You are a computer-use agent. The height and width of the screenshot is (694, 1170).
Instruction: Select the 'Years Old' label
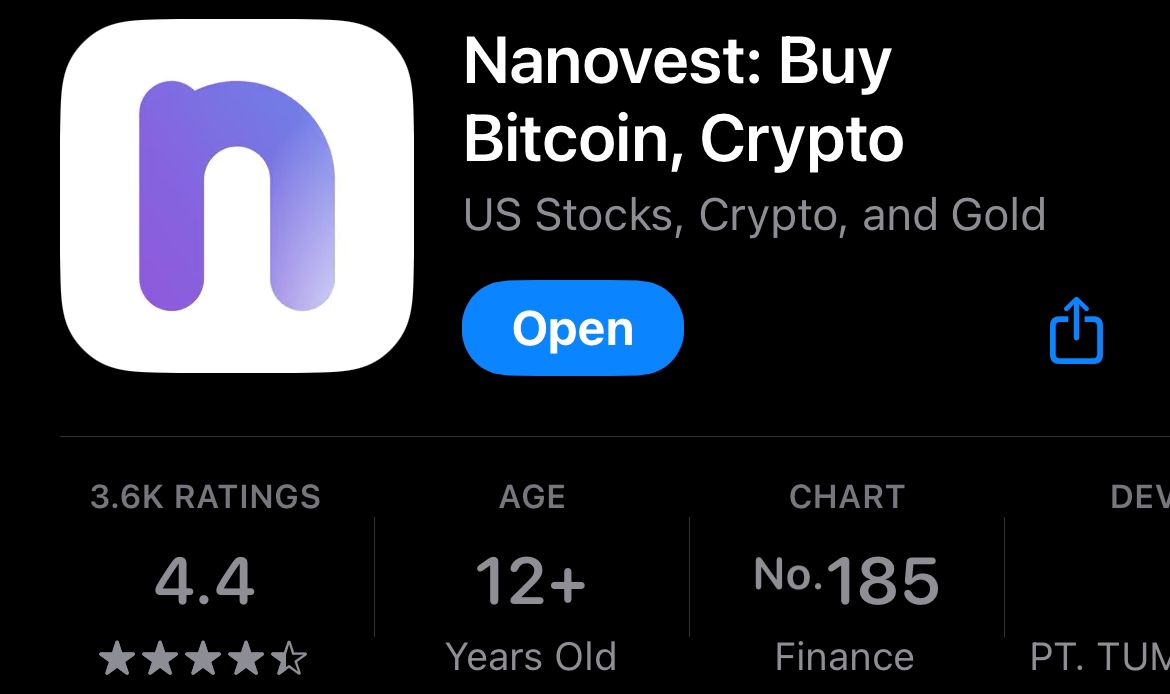pos(532,657)
